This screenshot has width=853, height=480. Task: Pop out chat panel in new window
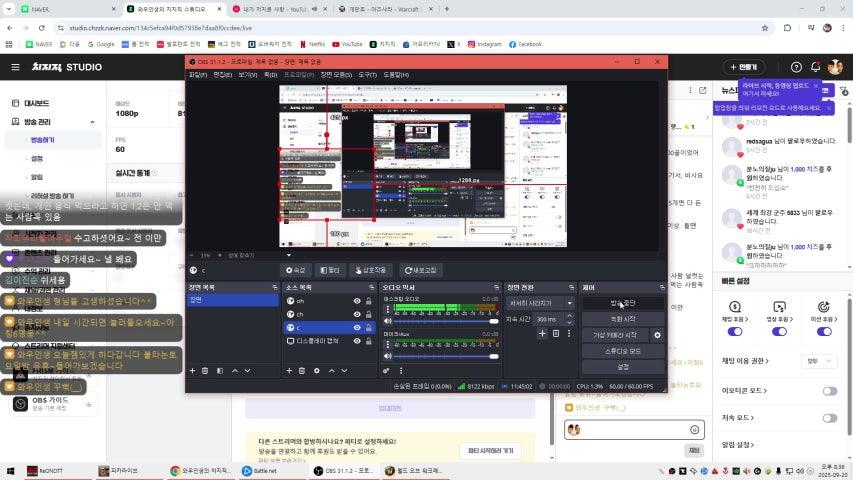(703, 90)
